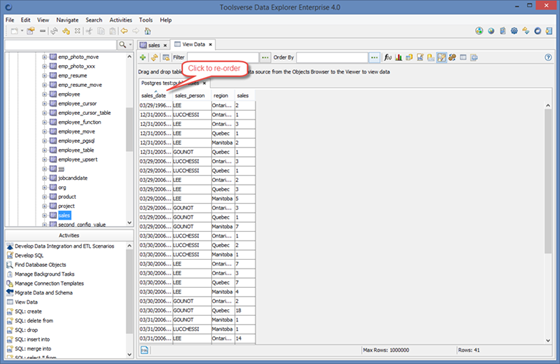This screenshot has width=560, height=364.
Task: Expand the sales tree node
Action: click(x=45, y=215)
